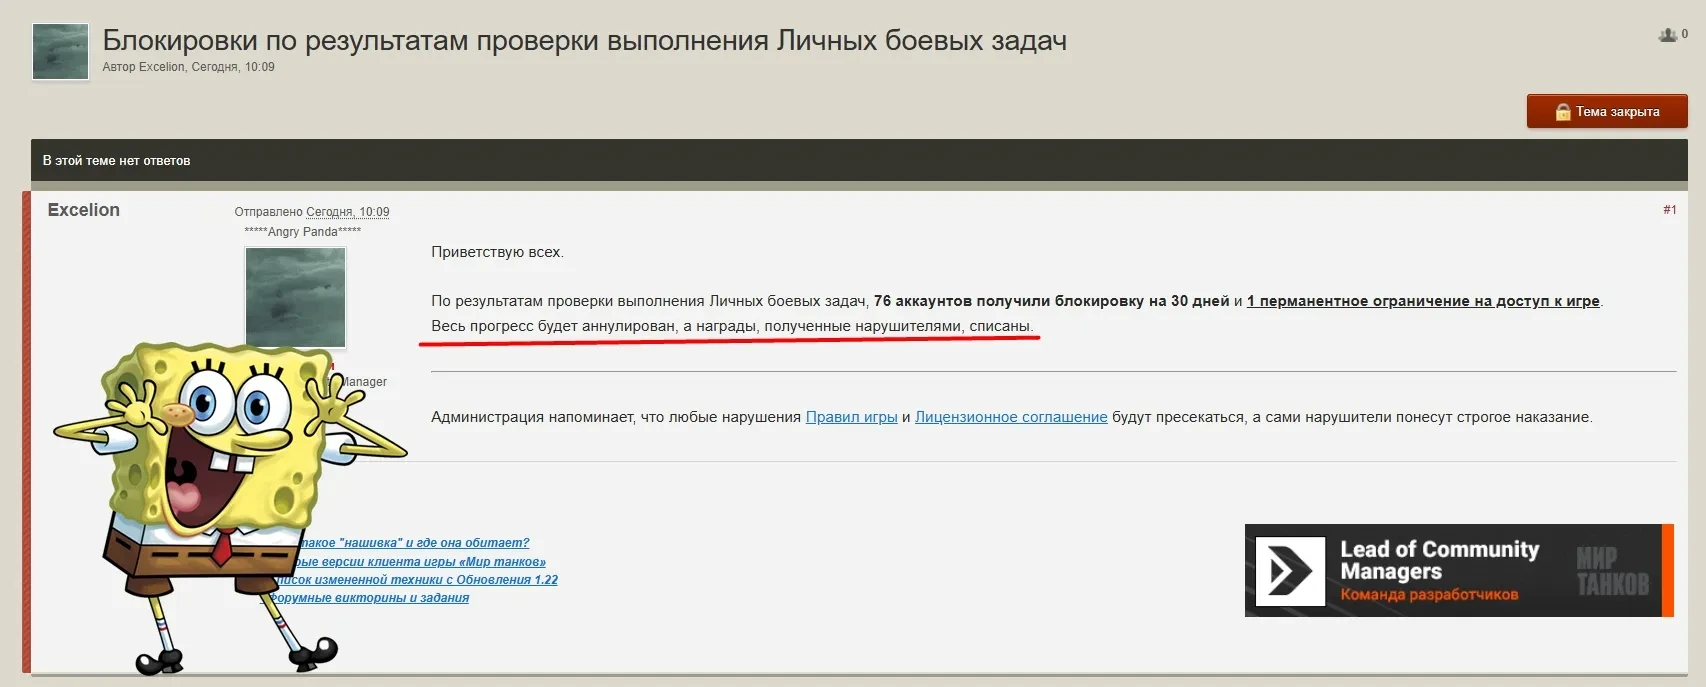Click the arrow logo in the signature banner
The width and height of the screenshot is (1706, 687).
click(1289, 571)
